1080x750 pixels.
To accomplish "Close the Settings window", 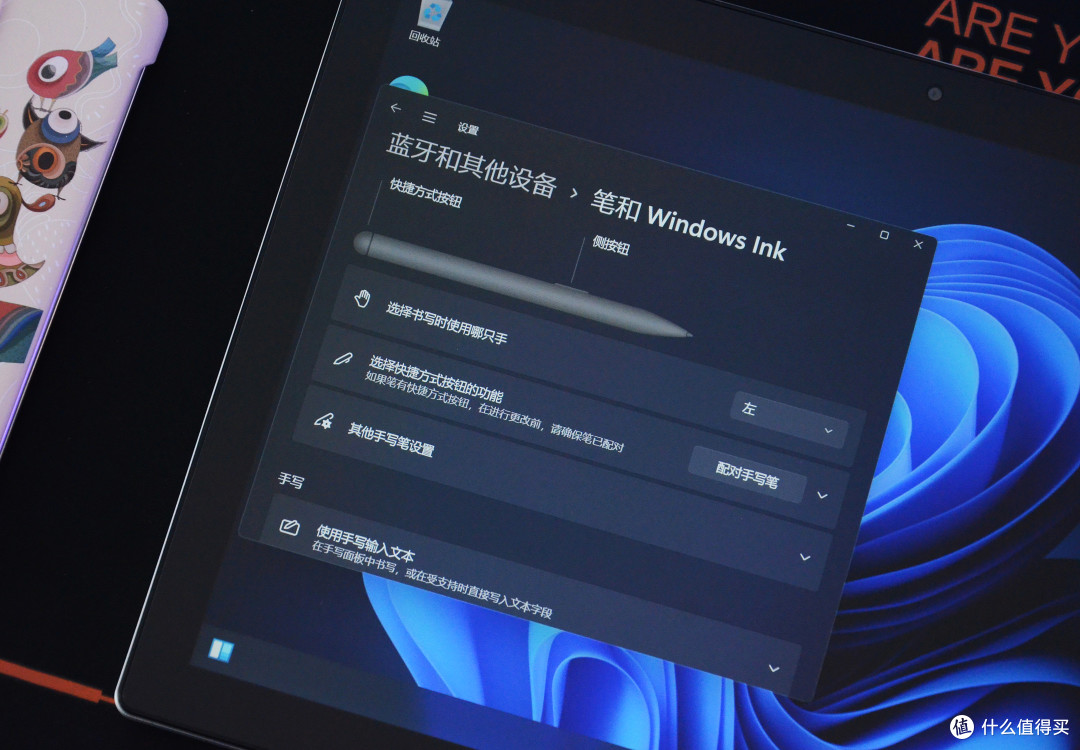I will pyautogui.click(x=917, y=244).
